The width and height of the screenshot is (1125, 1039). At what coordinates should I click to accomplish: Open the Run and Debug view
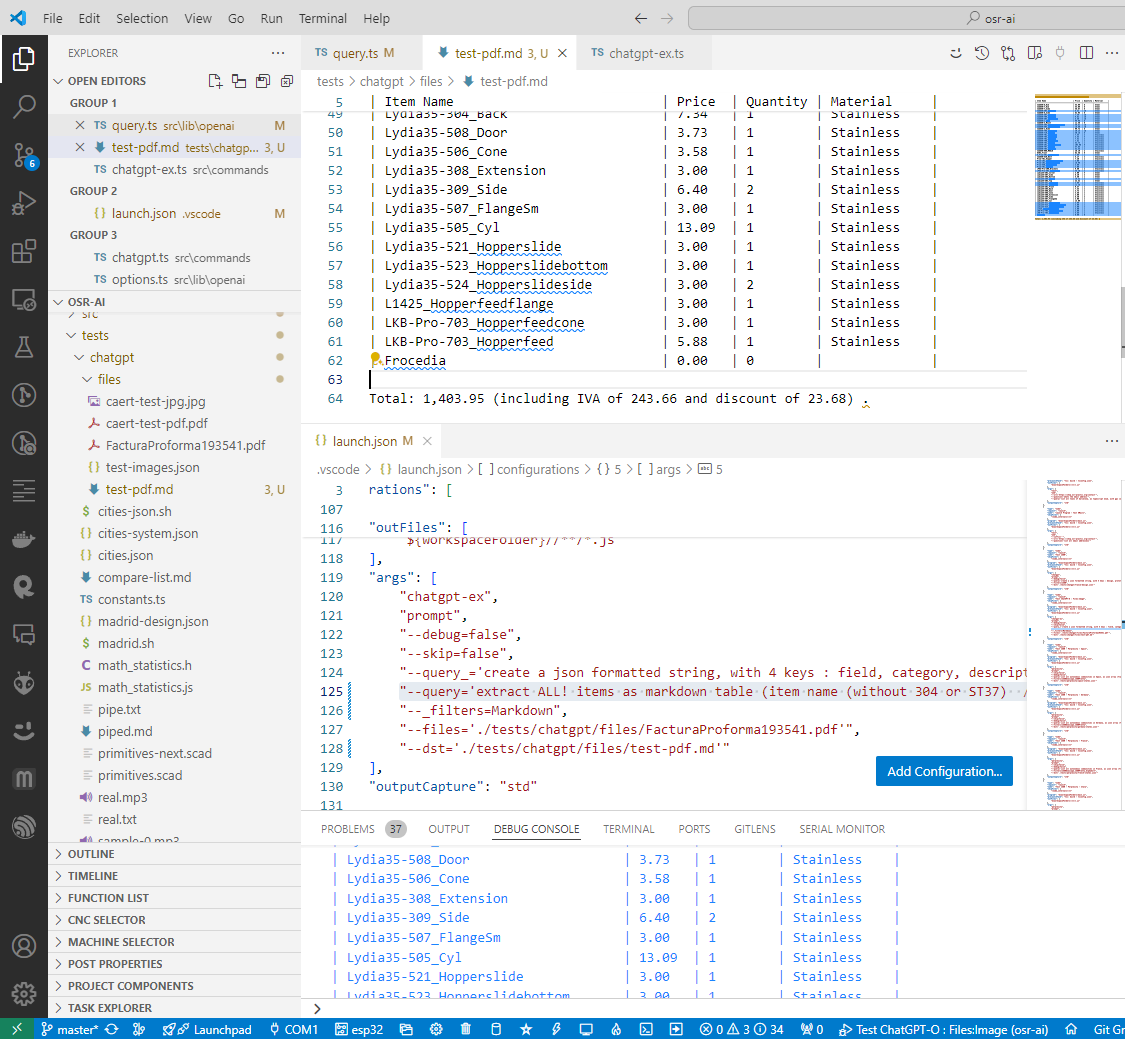click(x=24, y=205)
